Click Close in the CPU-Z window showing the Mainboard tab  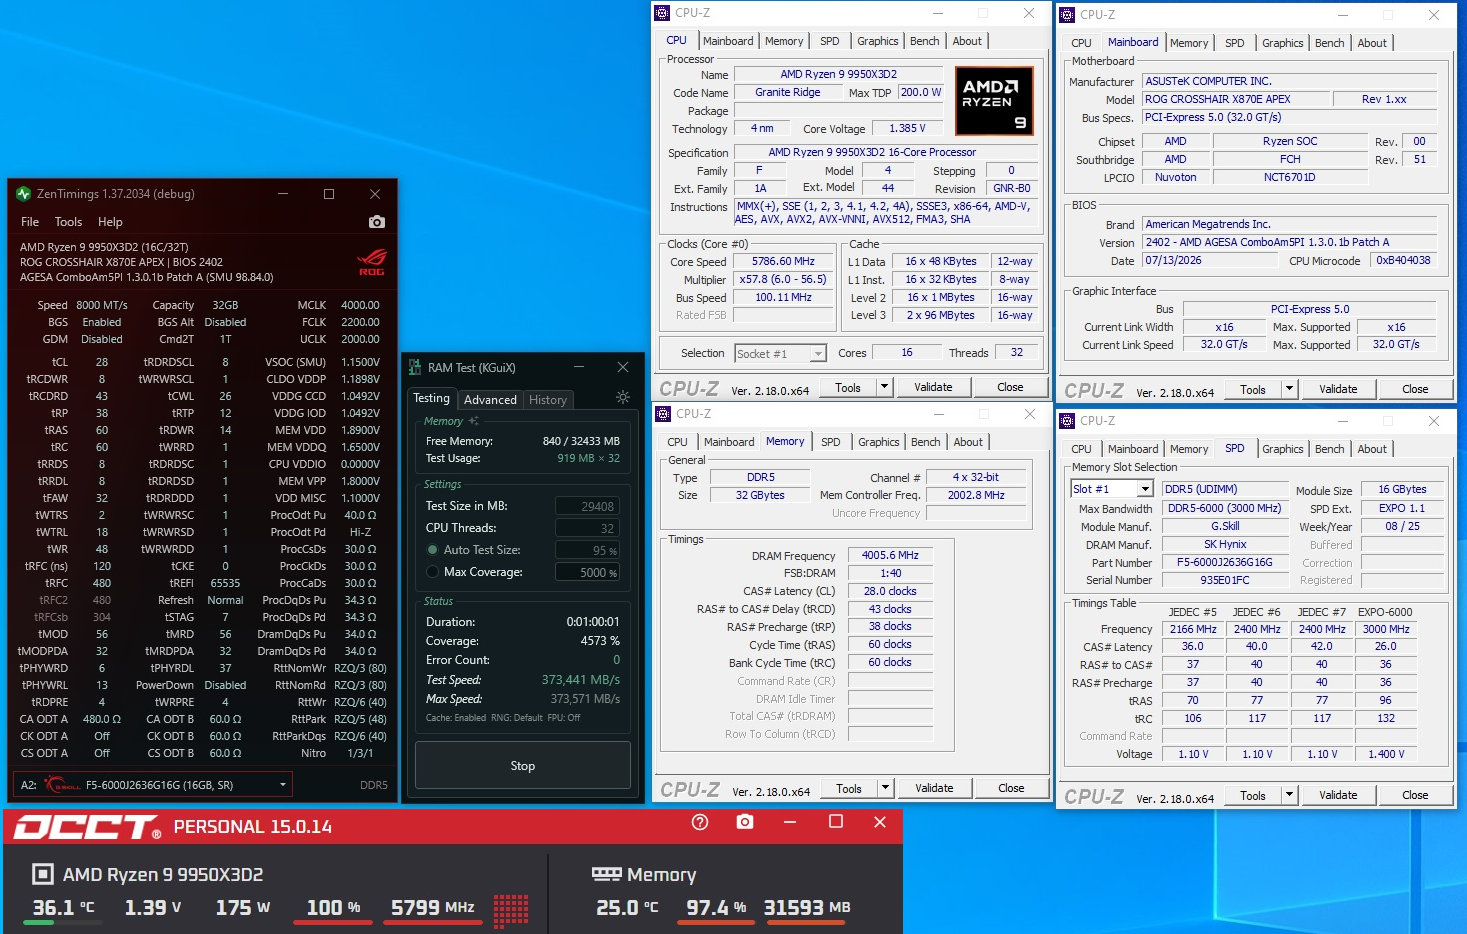[x=1415, y=389]
